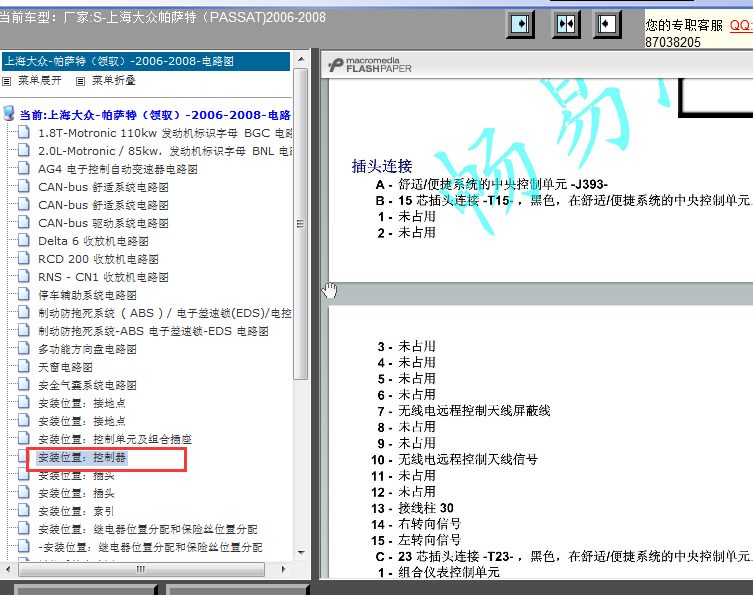Open RNS - CN1 收放机电路图

[x=103, y=277]
